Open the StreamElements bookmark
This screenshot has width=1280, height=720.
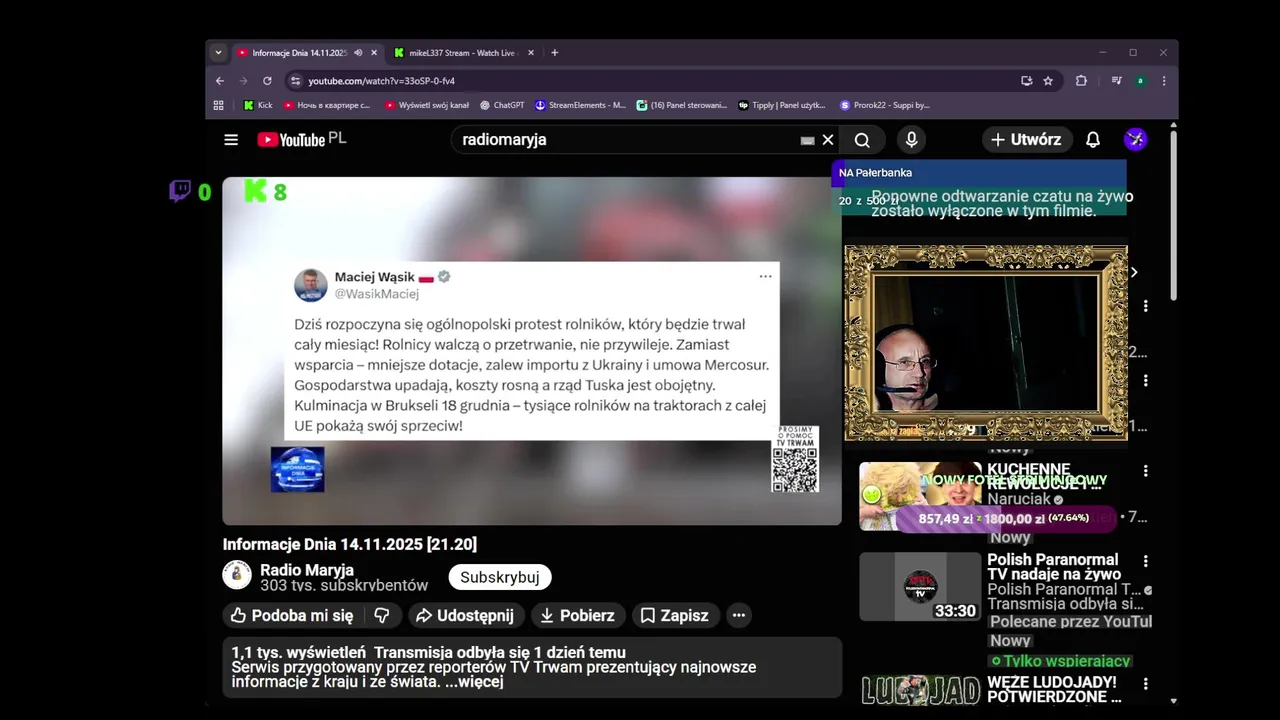click(580, 105)
